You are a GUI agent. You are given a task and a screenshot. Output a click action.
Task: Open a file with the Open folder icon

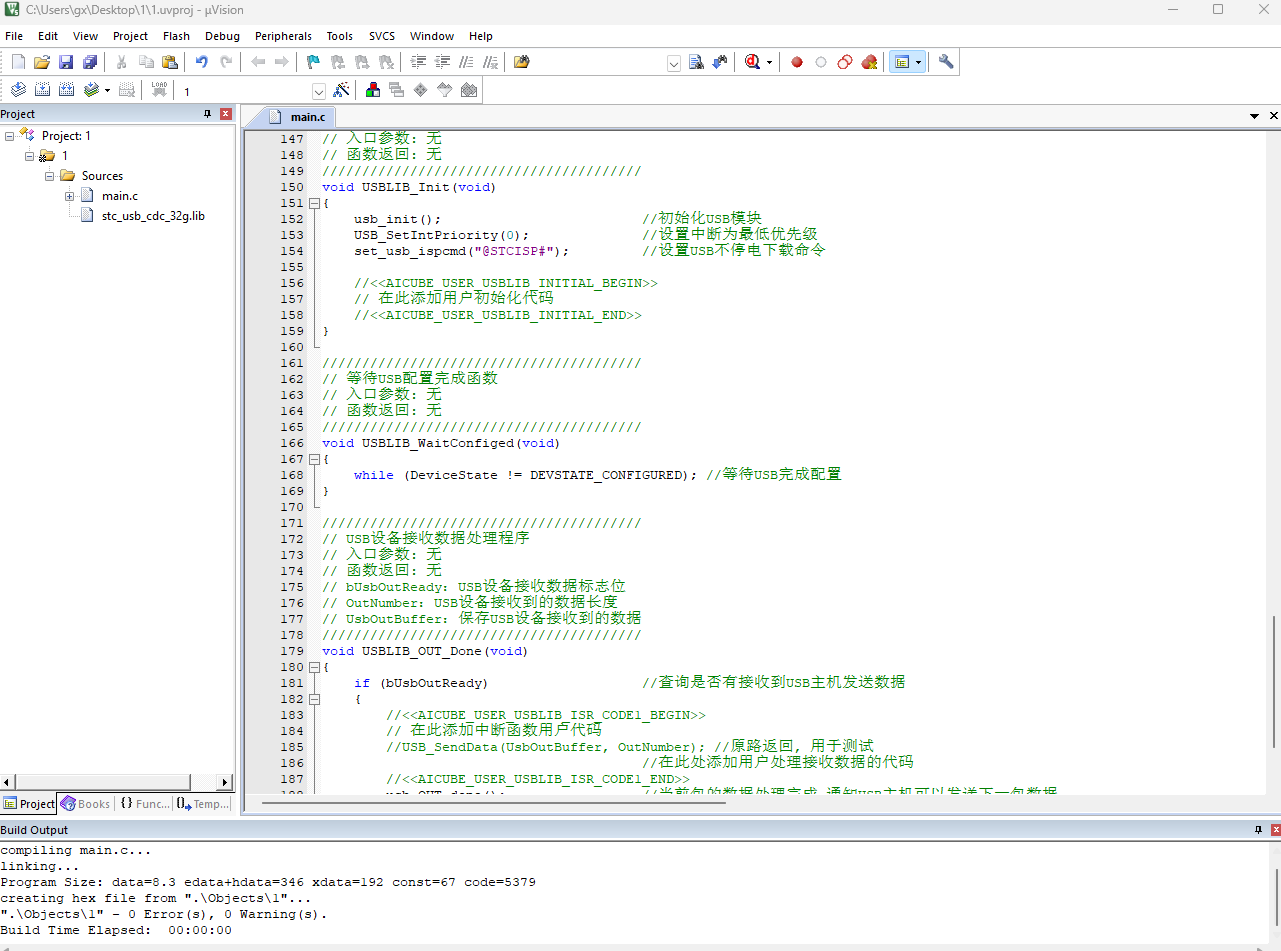pyautogui.click(x=42, y=62)
